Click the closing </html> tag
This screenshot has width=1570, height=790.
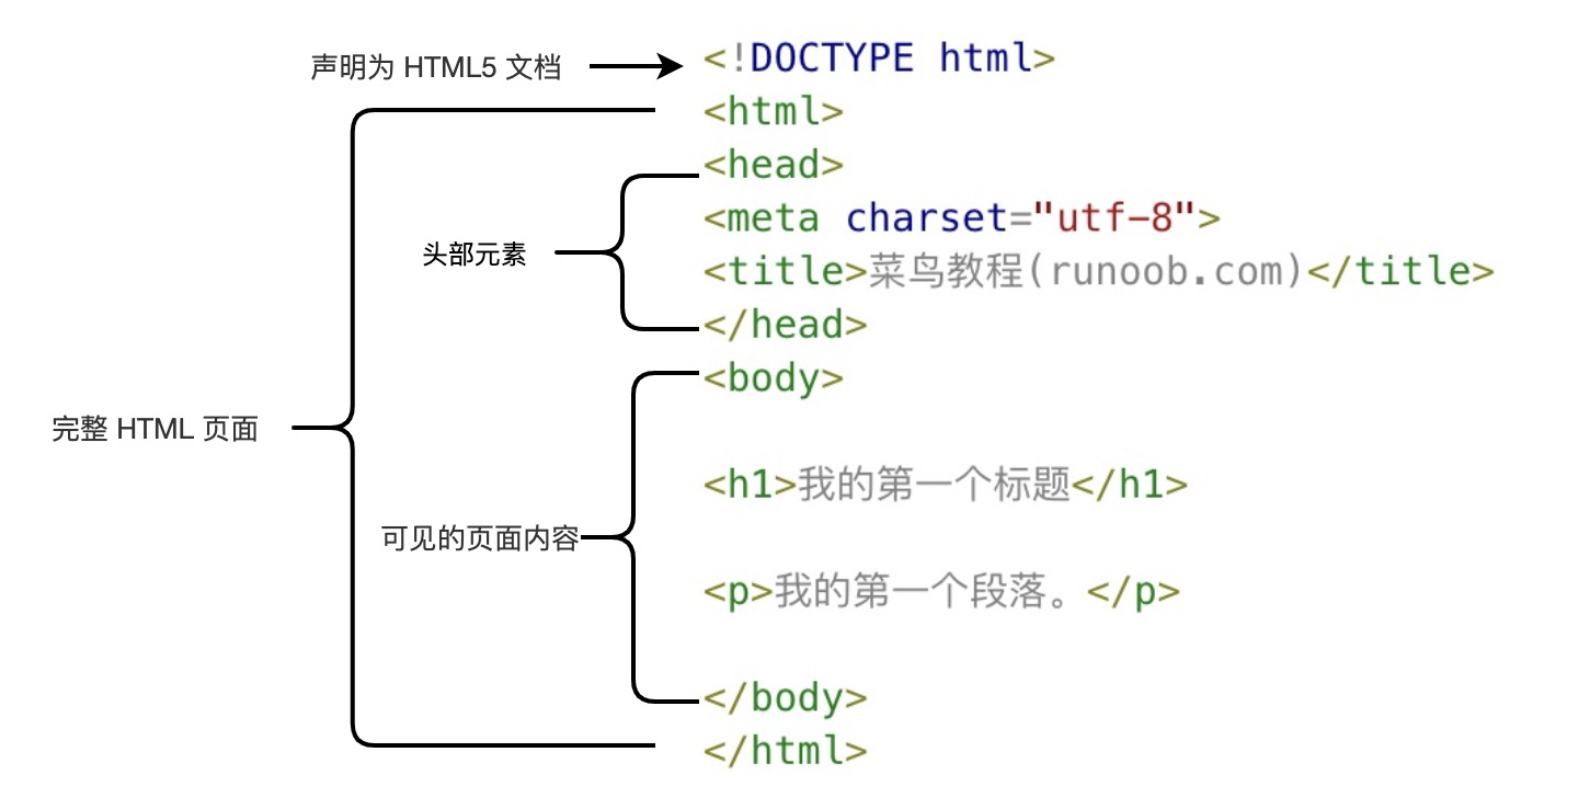tap(784, 750)
